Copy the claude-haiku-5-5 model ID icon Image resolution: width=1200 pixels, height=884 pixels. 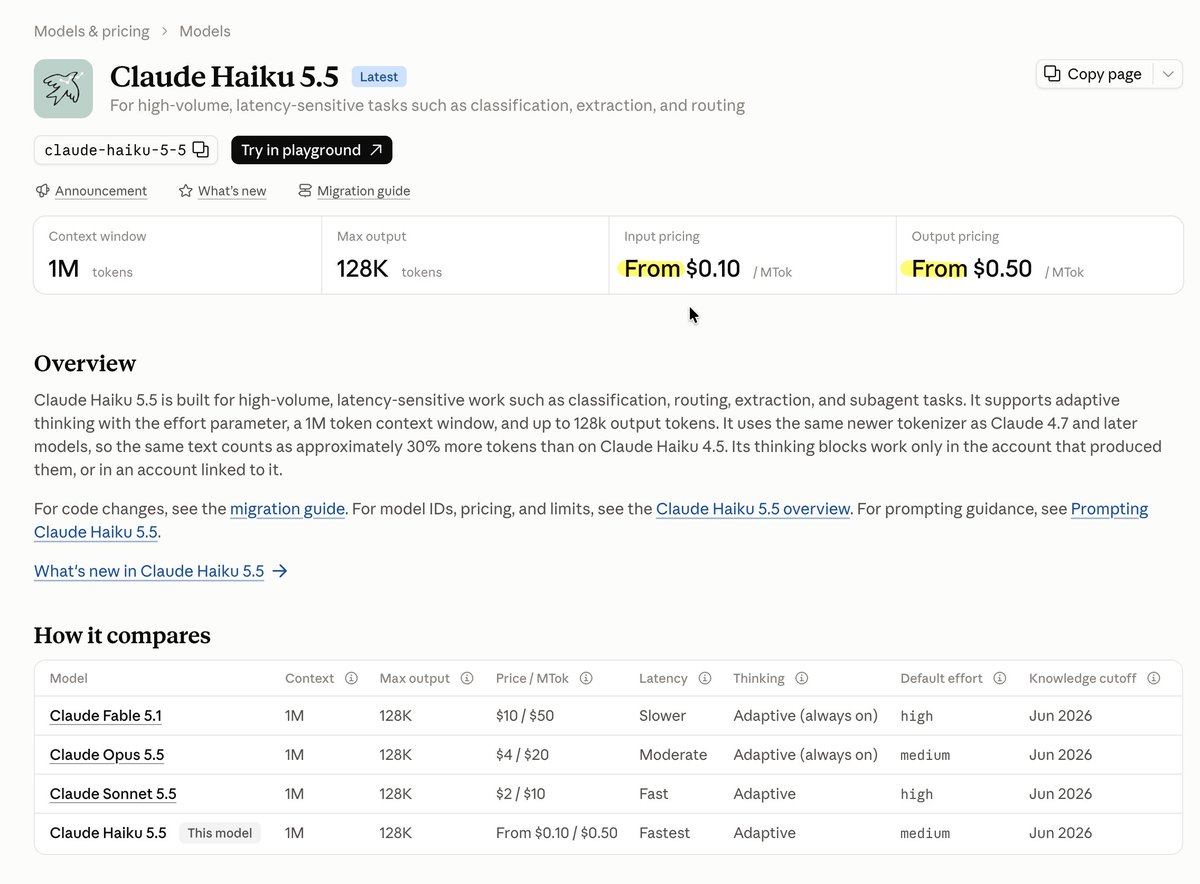pos(200,150)
